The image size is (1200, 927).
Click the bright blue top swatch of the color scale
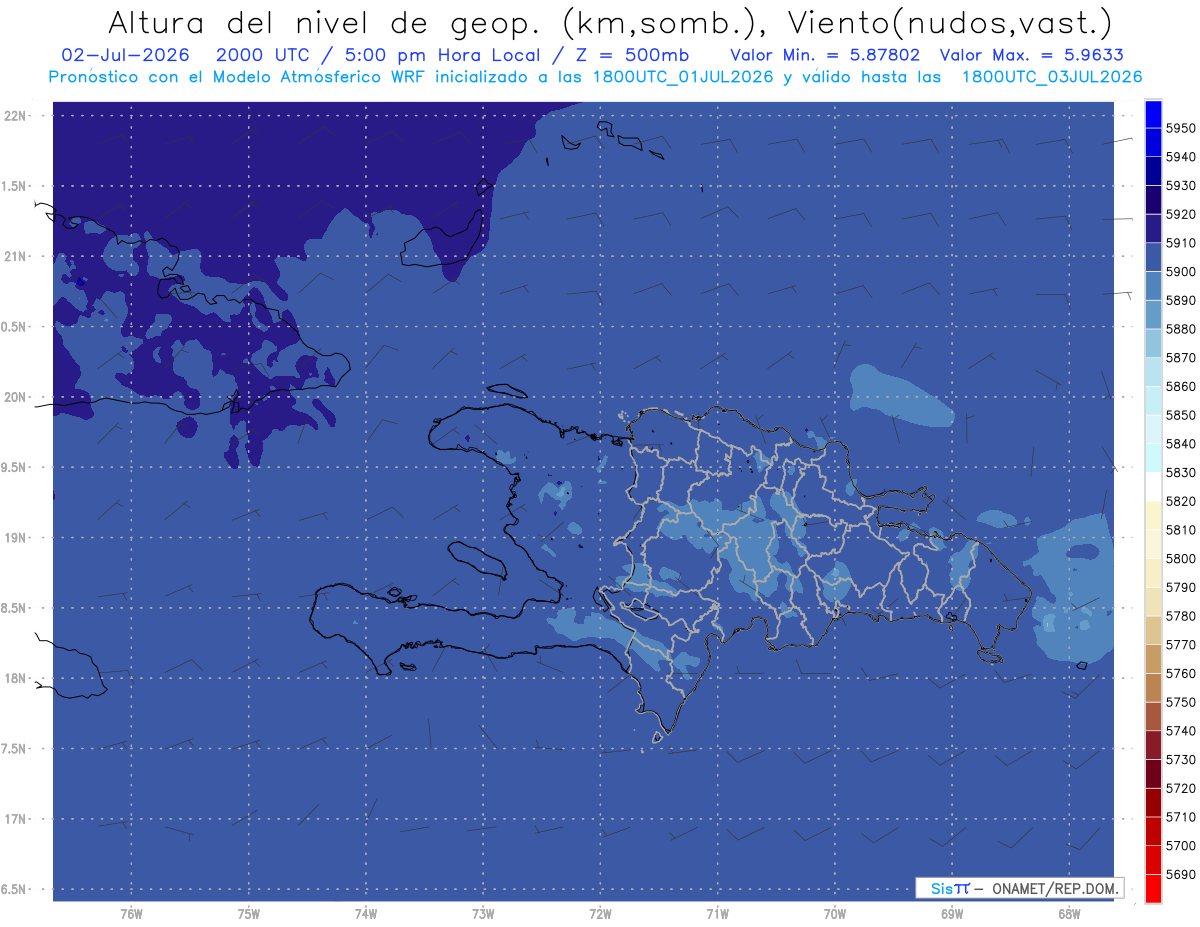pos(1153,114)
